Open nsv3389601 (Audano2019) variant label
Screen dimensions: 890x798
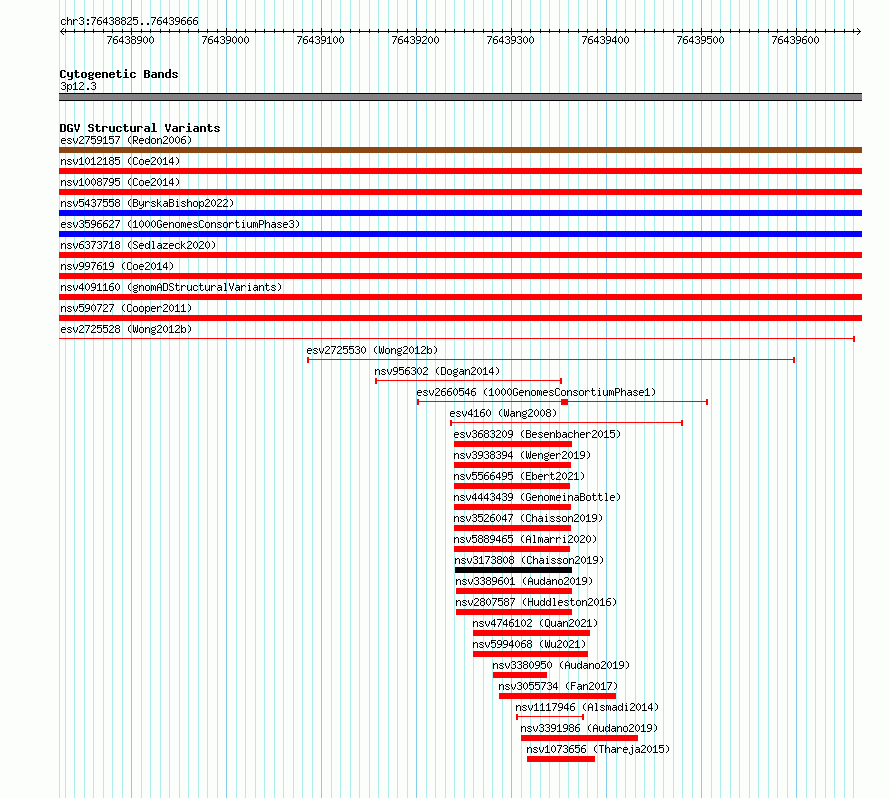pos(524,581)
